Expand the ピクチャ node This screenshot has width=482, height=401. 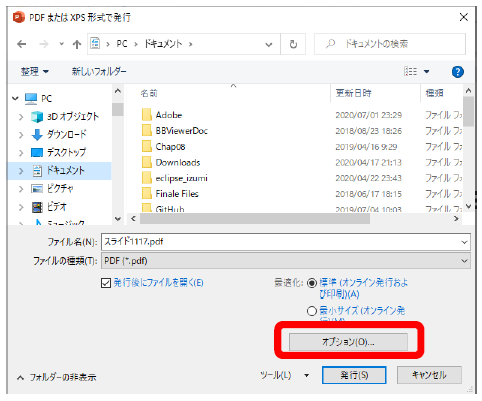point(21,189)
